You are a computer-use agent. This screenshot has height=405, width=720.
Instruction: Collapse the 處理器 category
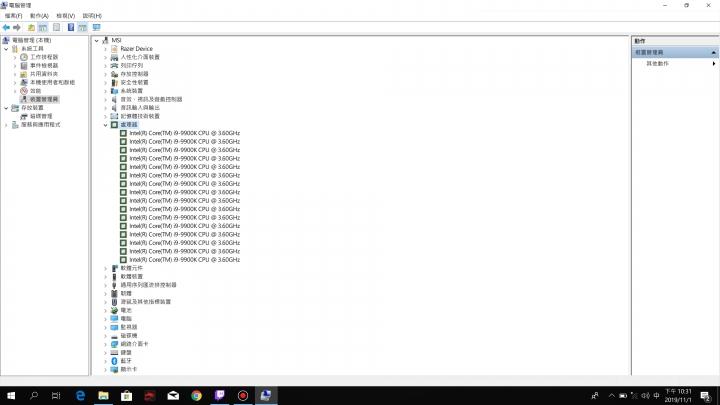pyautogui.click(x=105, y=125)
